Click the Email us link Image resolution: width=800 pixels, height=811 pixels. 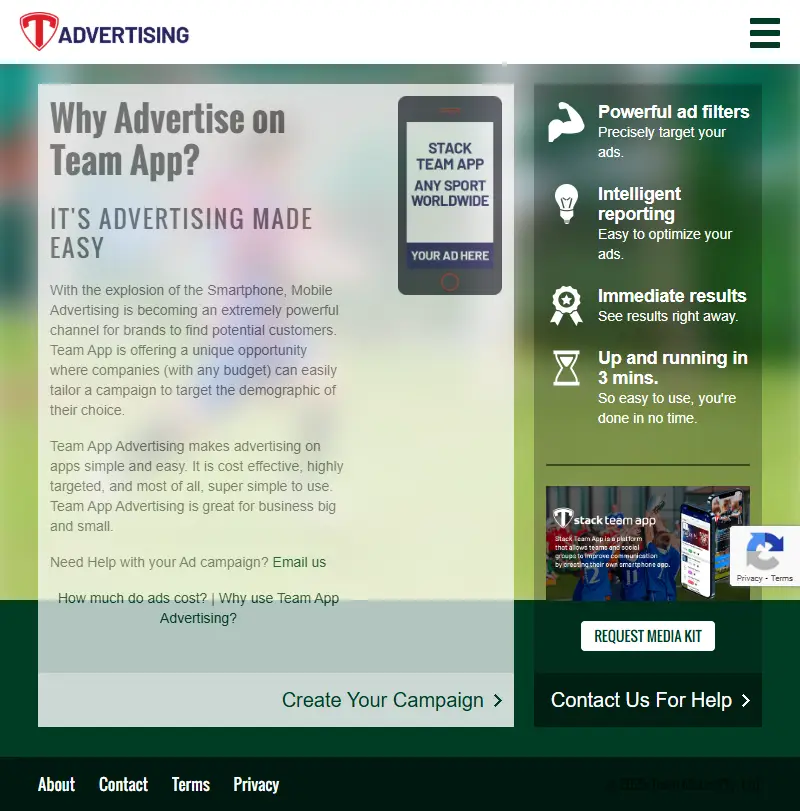[299, 562]
